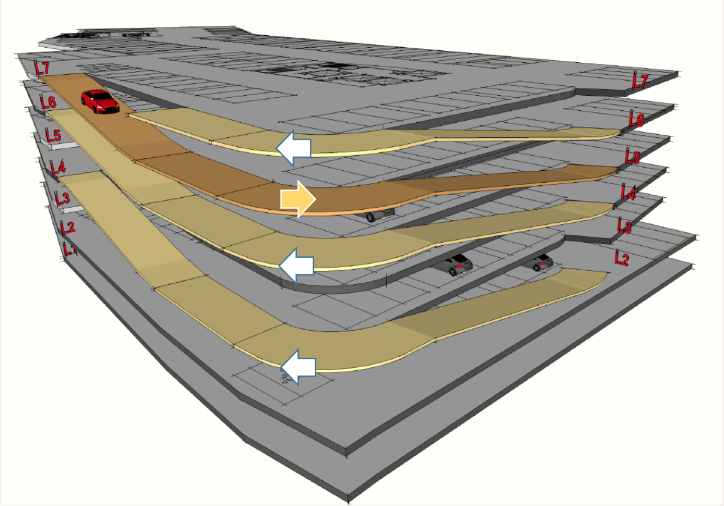The height and width of the screenshot is (506, 724).
Task: Click the L7 label on the right side
Action: (x=640, y=81)
